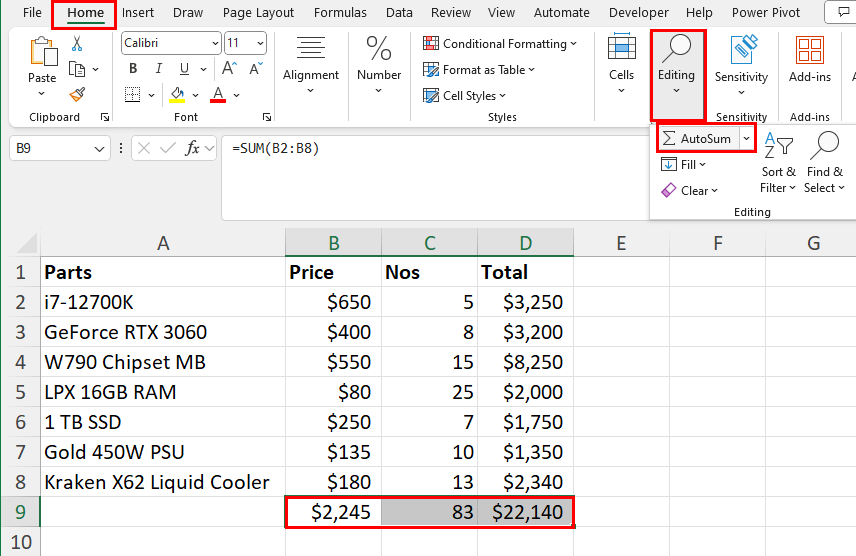
Task: Decrease font size with small A icon
Action: 255,68
